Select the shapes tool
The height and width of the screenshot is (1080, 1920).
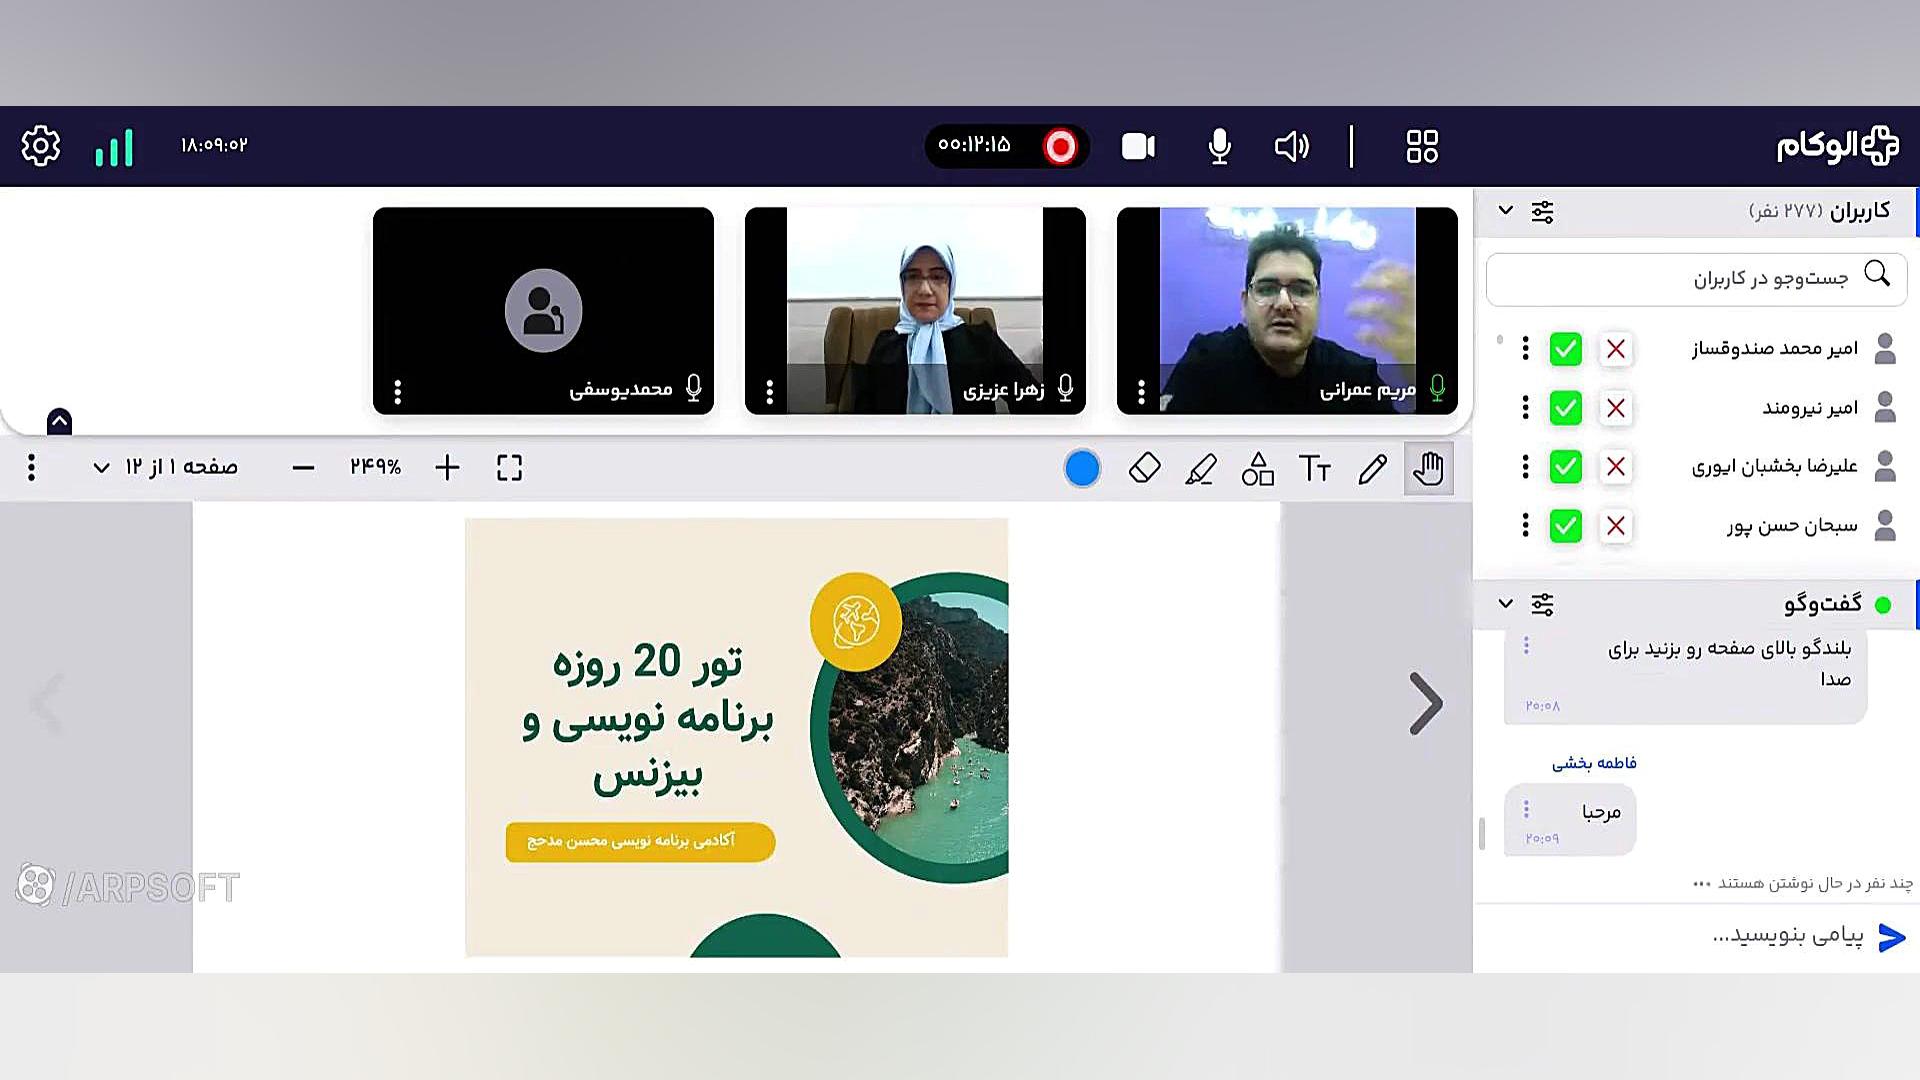pyautogui.click(x=1258, y=468)
